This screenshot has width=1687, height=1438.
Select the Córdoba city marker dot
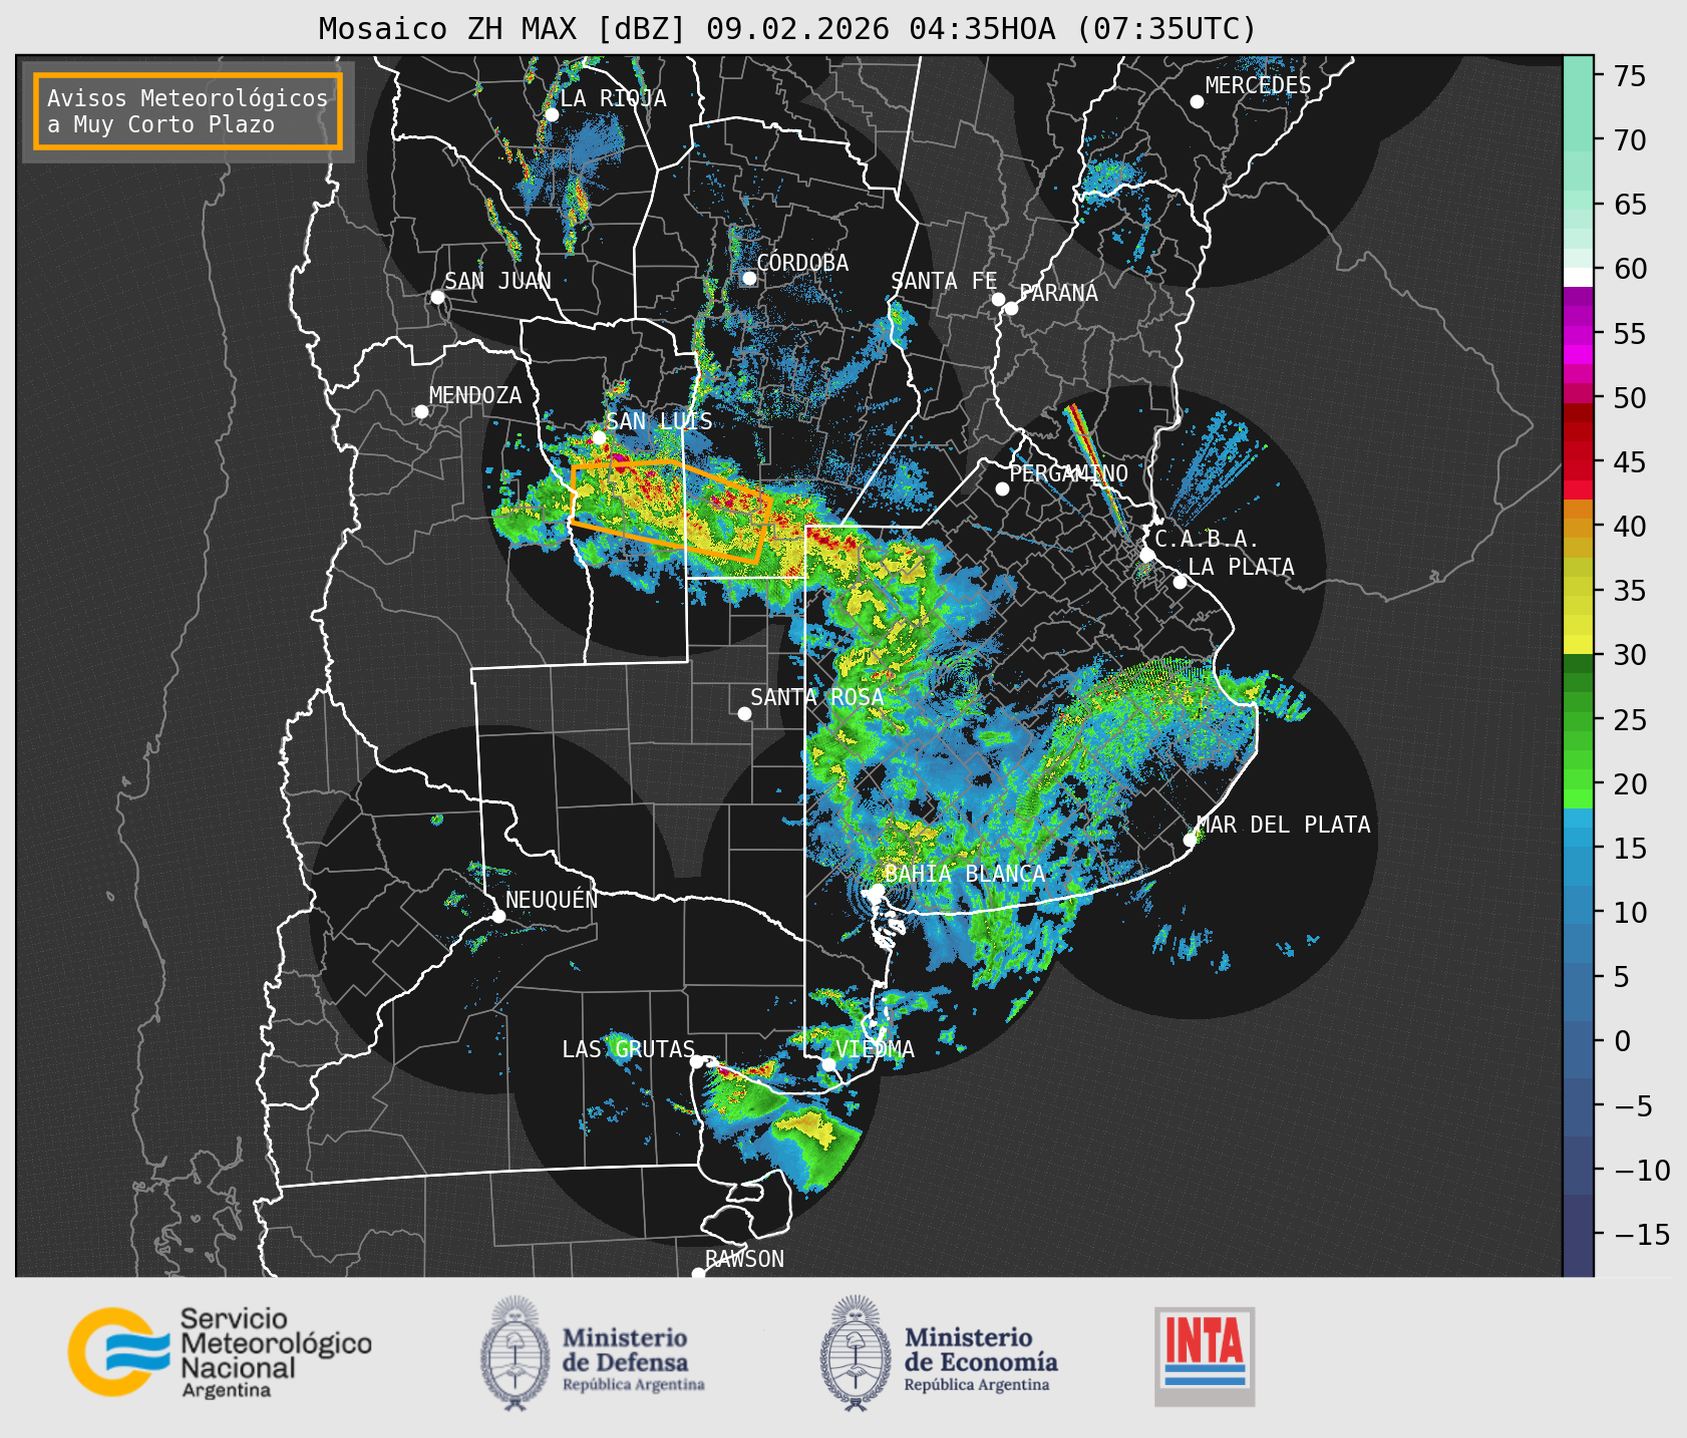point(749,278)
